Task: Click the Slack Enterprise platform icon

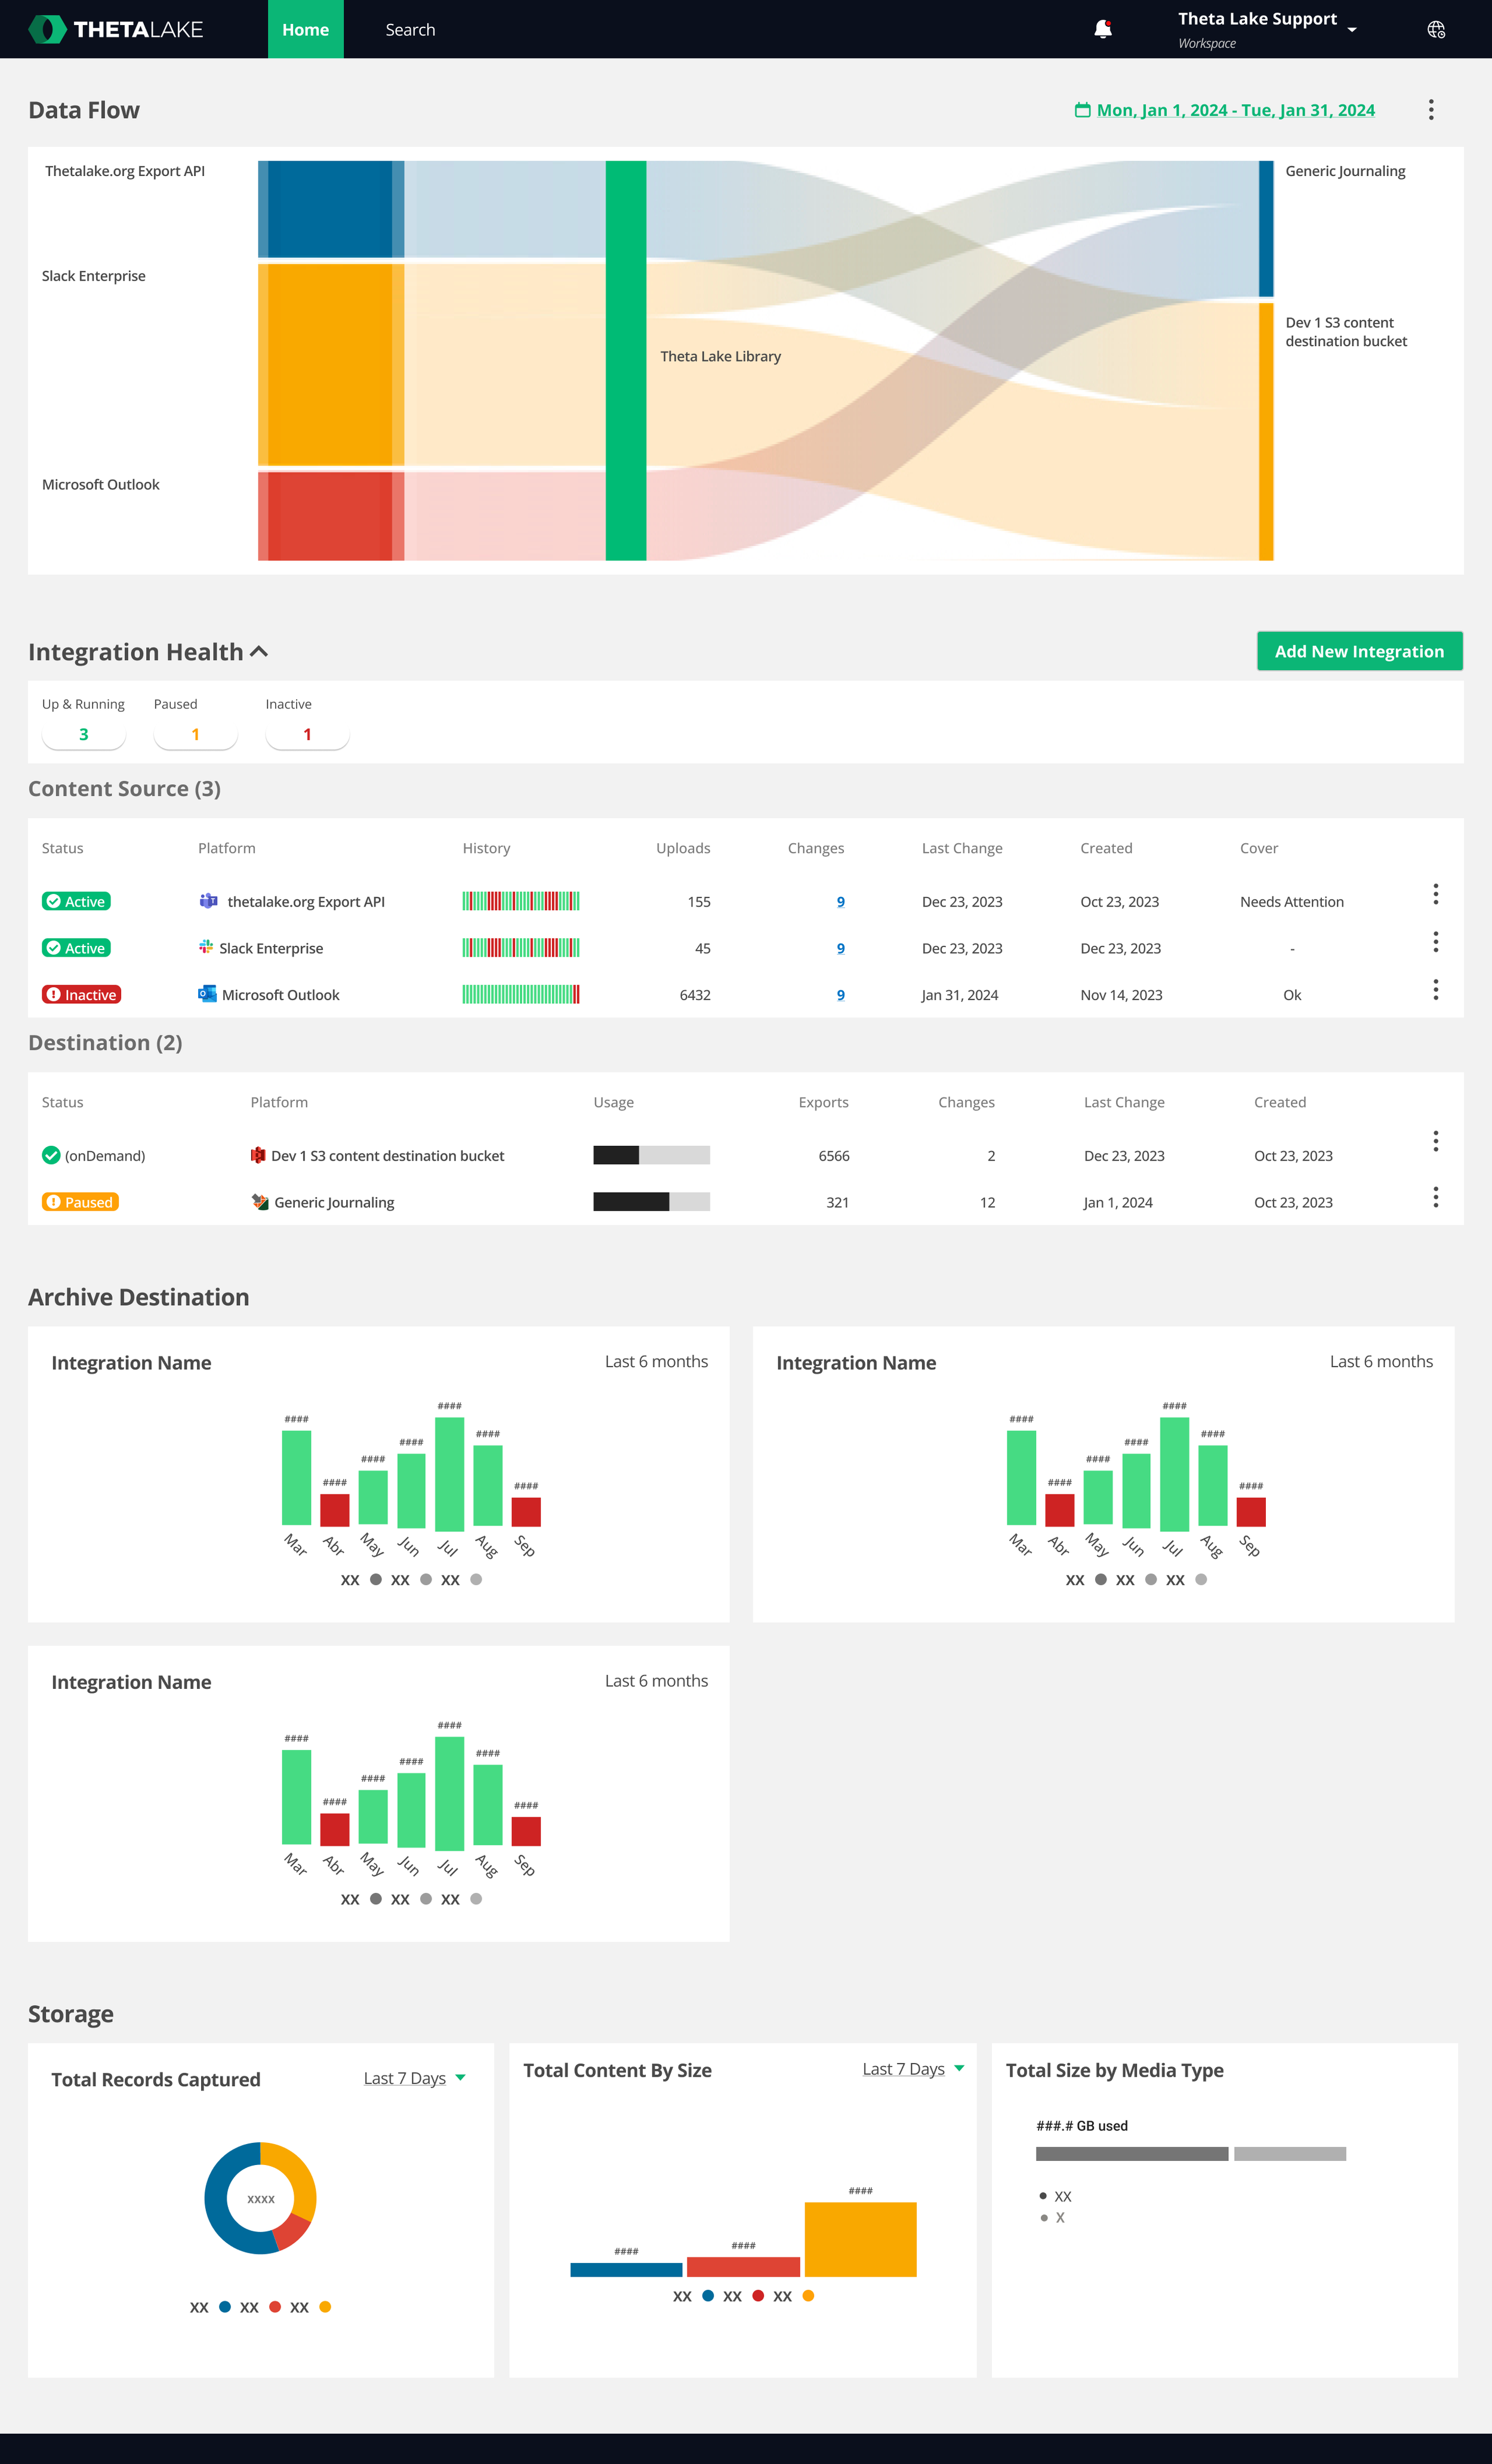Action: (x=206, y=947)
